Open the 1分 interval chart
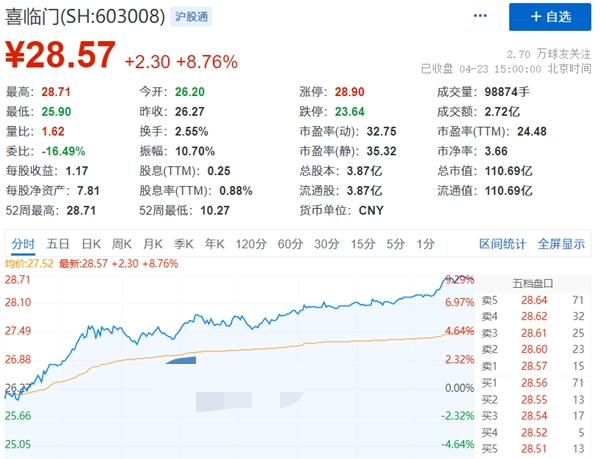 pyautogui.click(x=426, y=243)
